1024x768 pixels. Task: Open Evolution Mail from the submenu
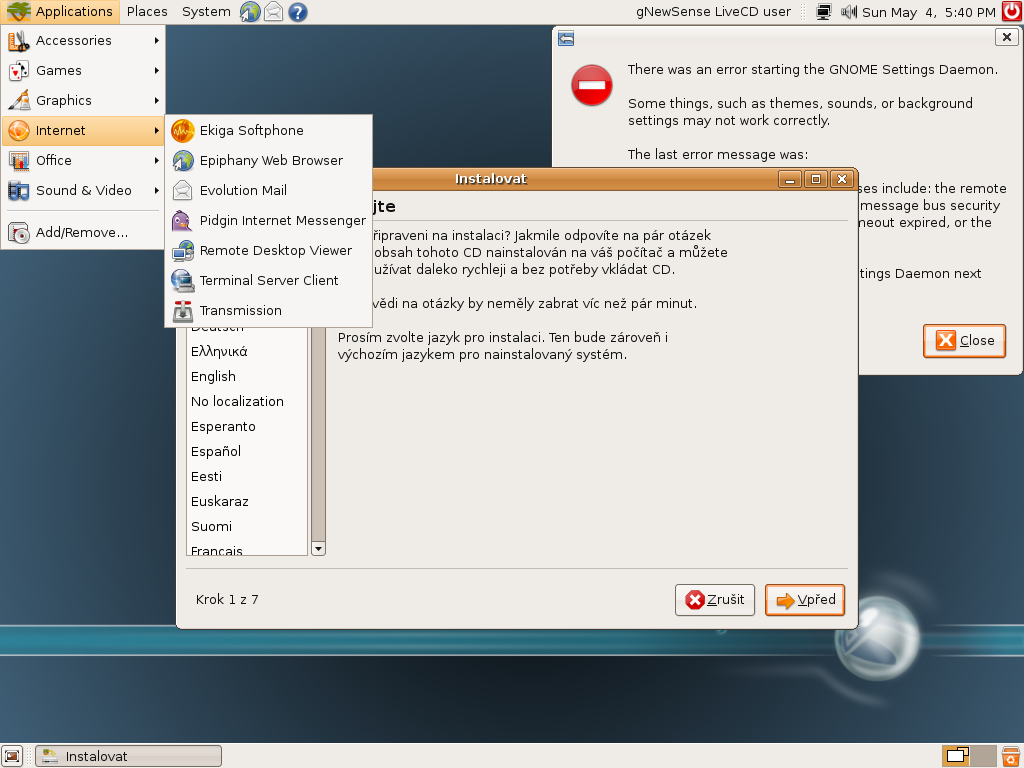click(268, 191)
